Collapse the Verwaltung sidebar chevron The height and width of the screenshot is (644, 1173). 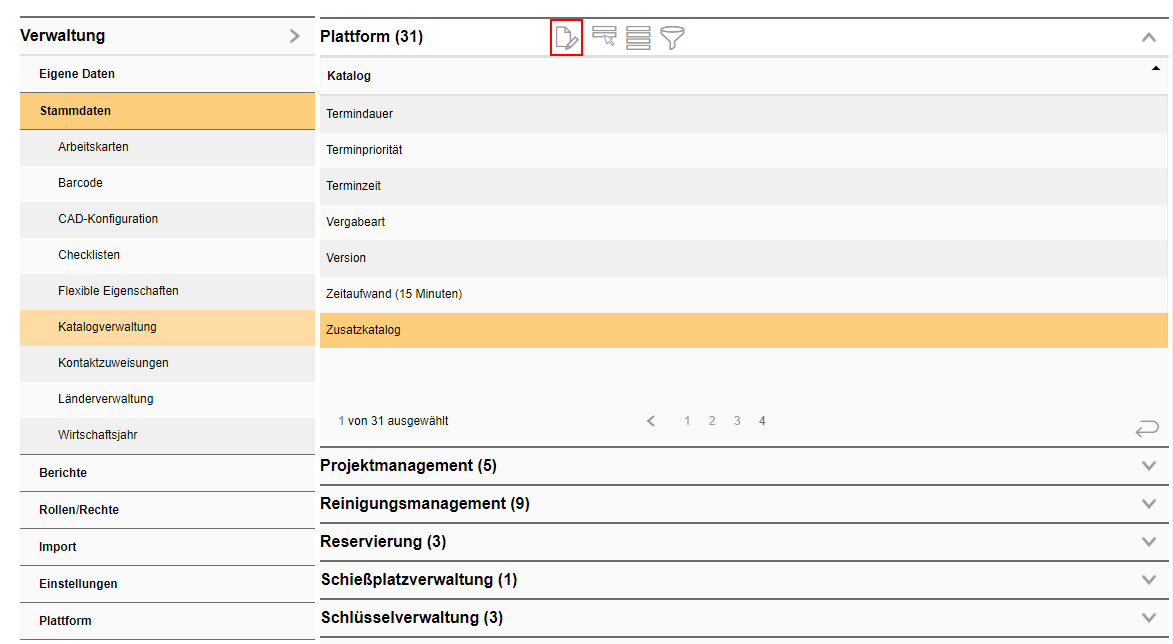coord(294,36)
